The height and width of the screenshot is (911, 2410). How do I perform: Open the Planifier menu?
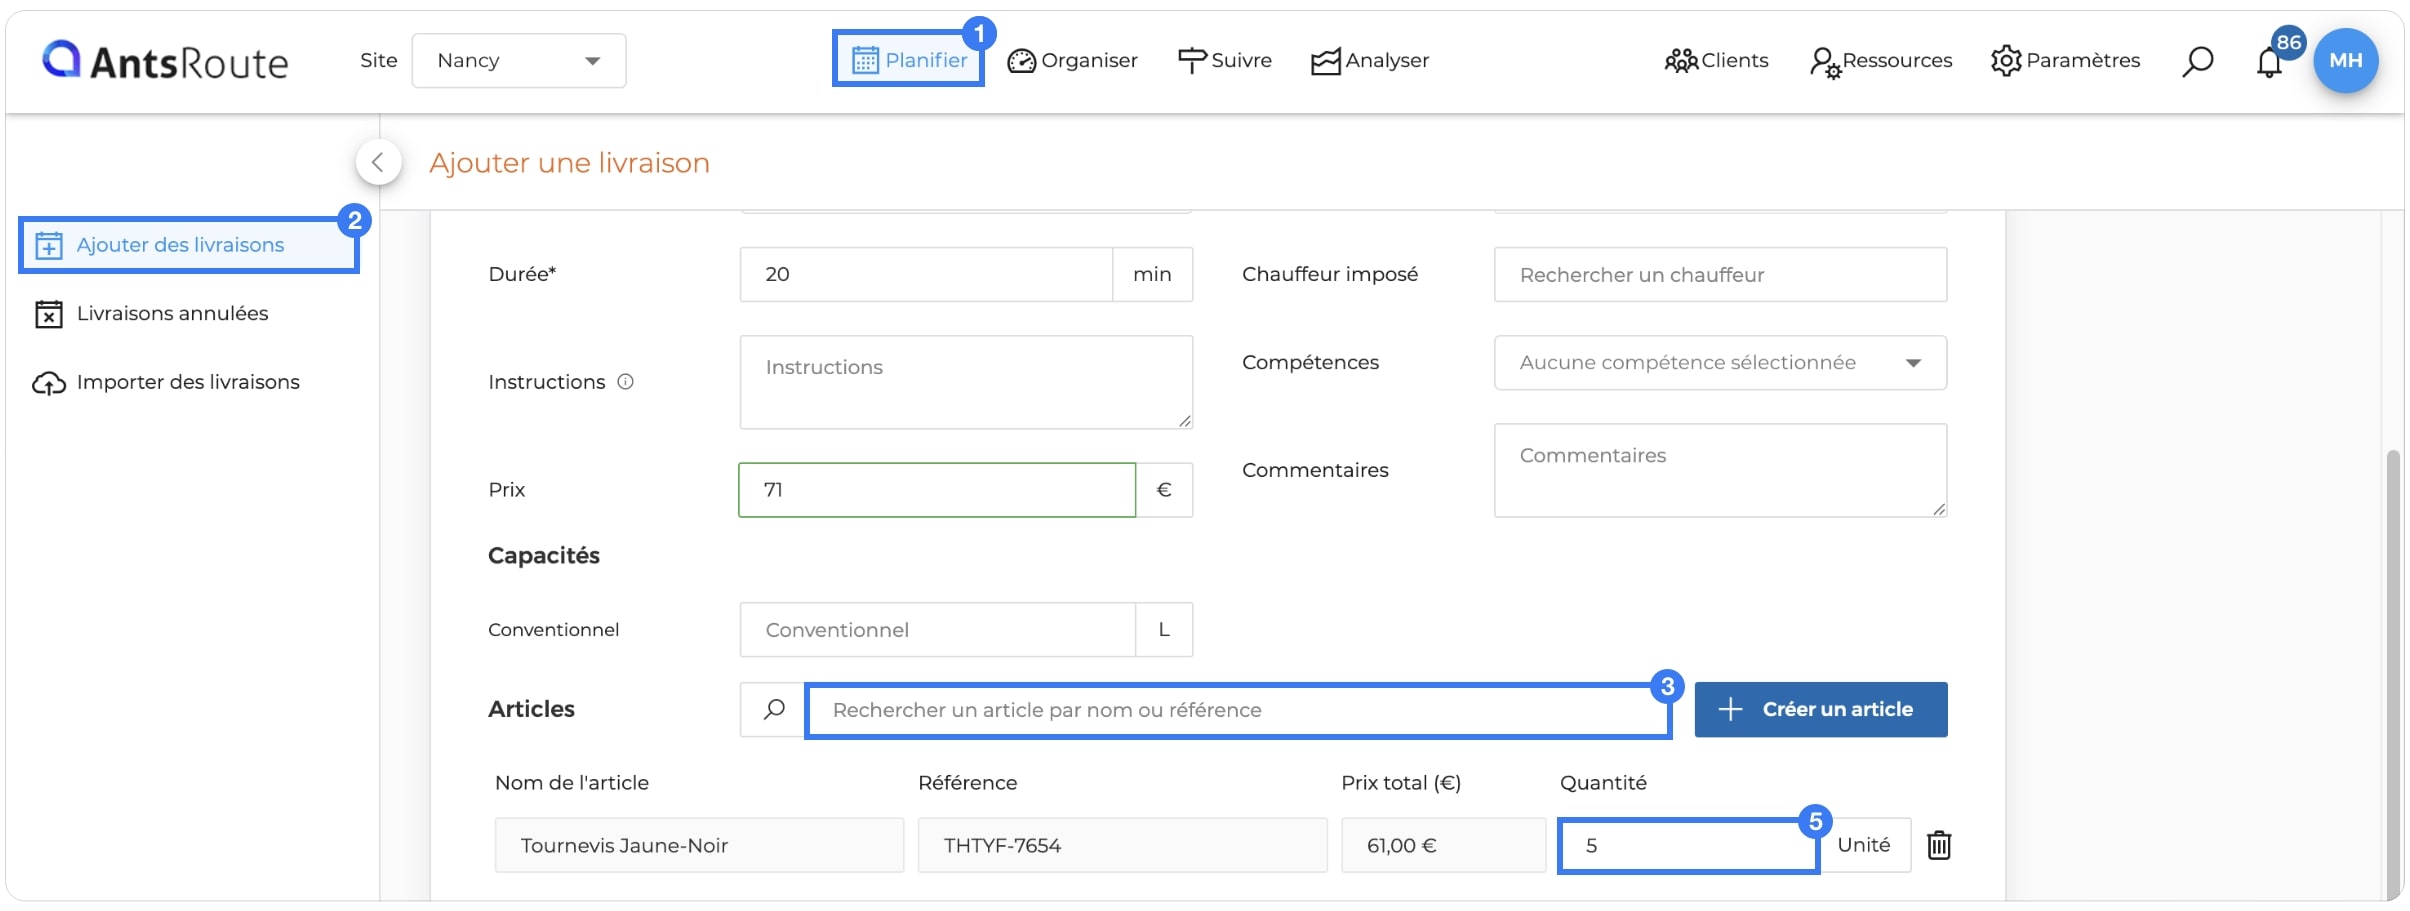[908, 60]
